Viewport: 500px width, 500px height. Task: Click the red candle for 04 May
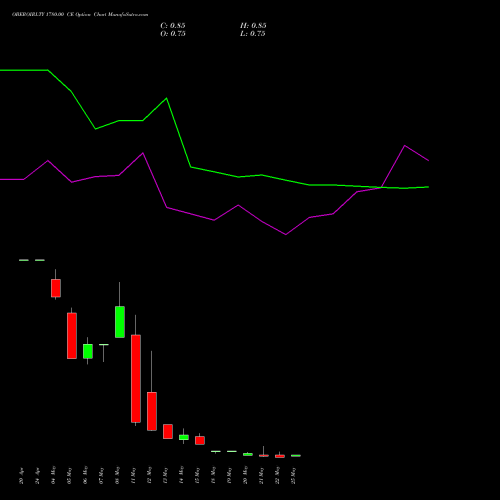pyautogui.click(x=56, y=288)
